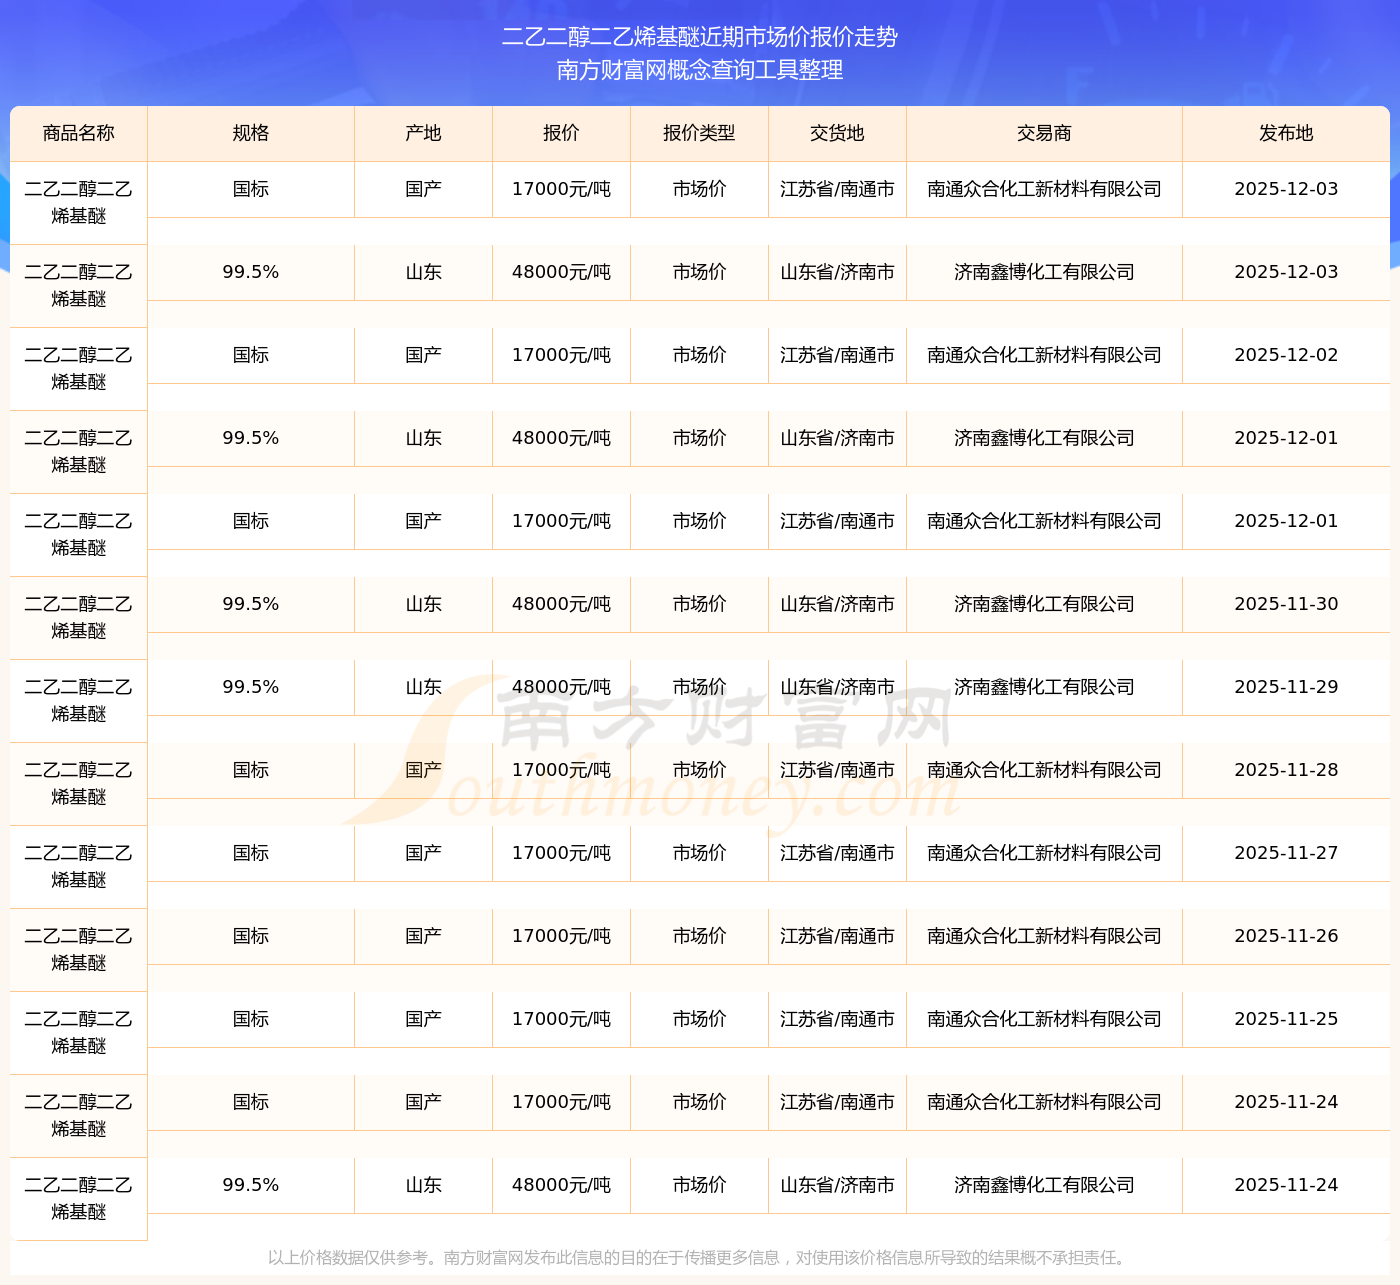The height and width of the screenshot is (1285, 1400).
Task: Select the 2025-11-29 date cell
Action: point(1286,687)
